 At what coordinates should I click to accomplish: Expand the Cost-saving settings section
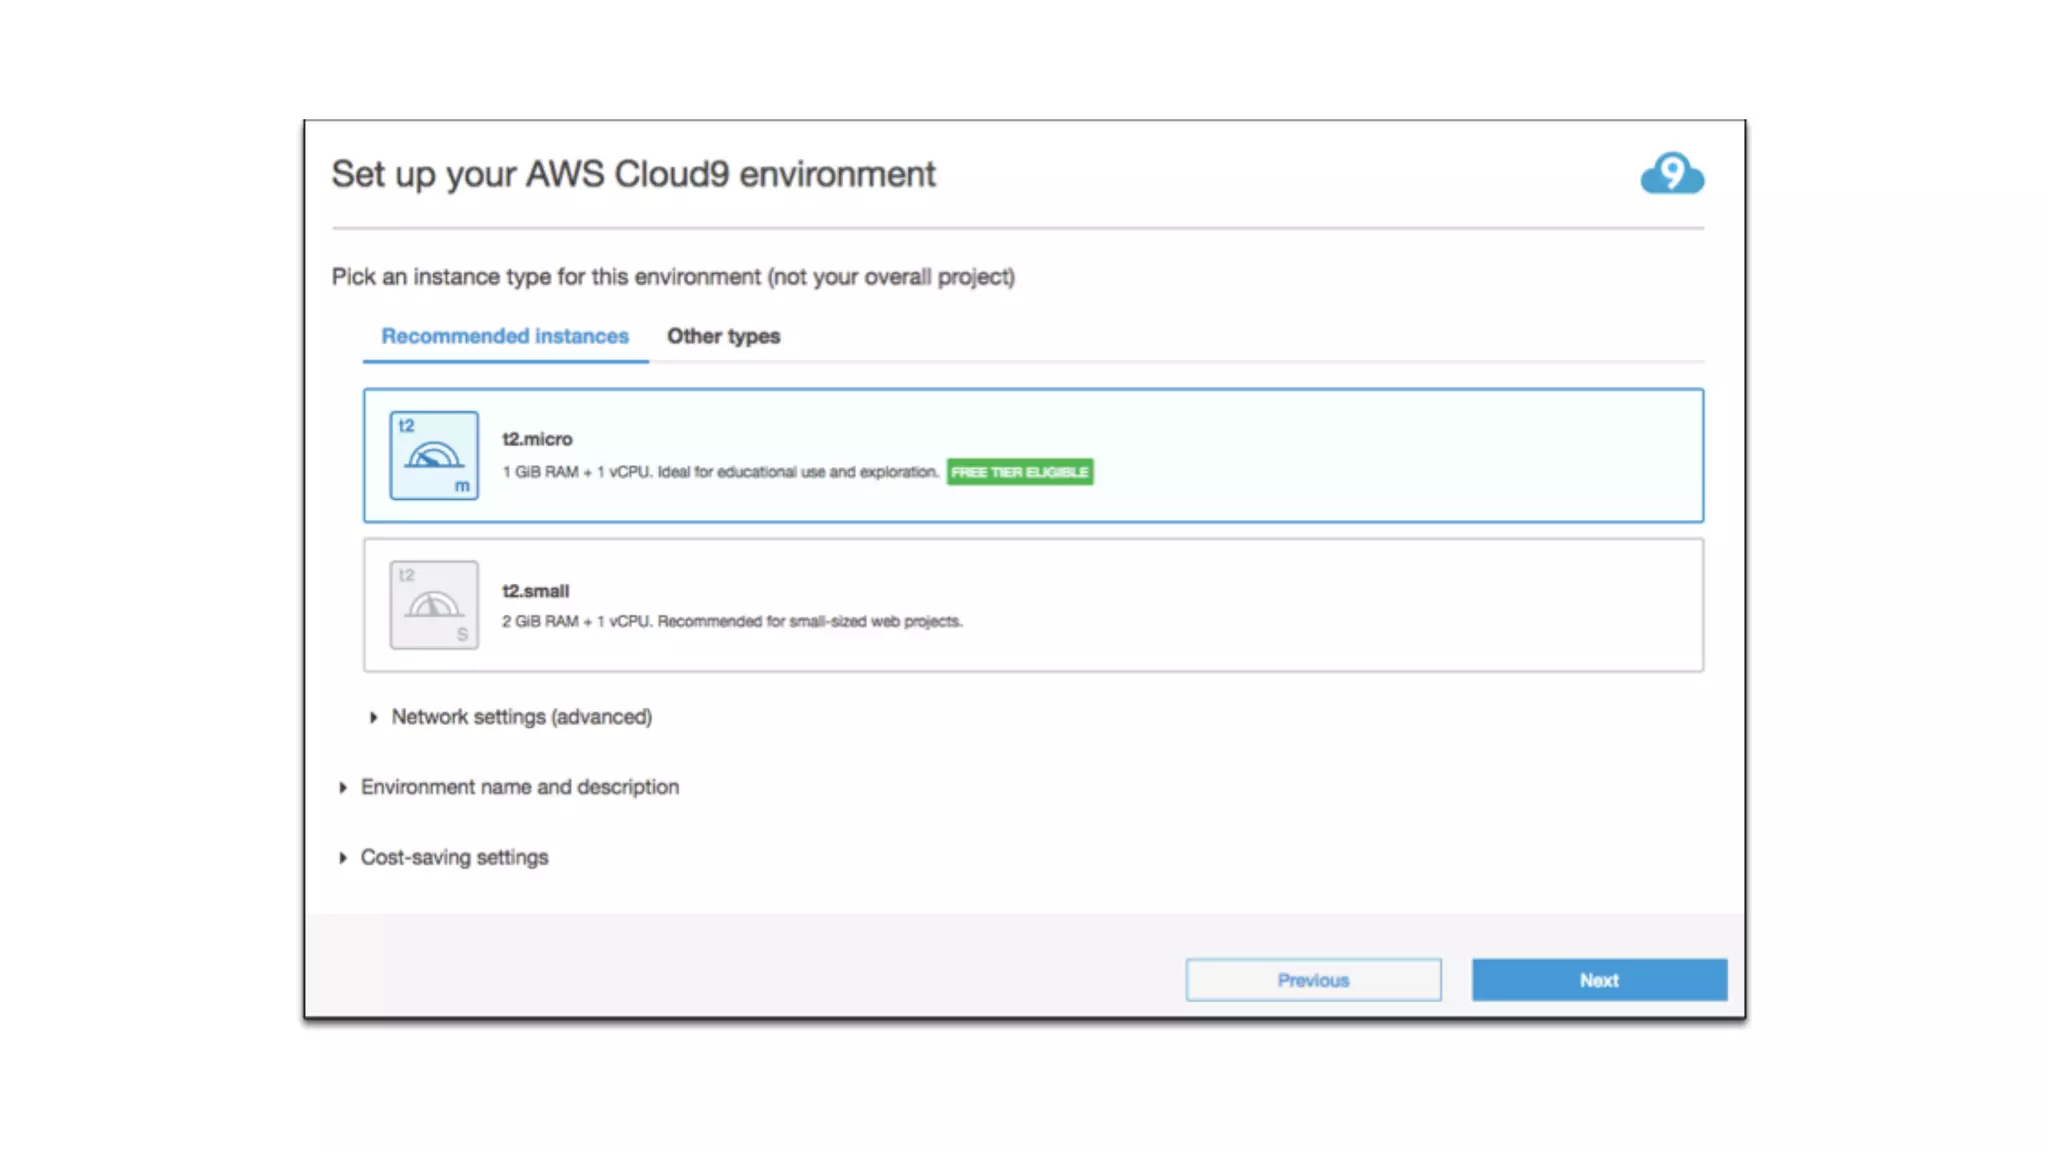pyautogui.click(x=454, y=857)
